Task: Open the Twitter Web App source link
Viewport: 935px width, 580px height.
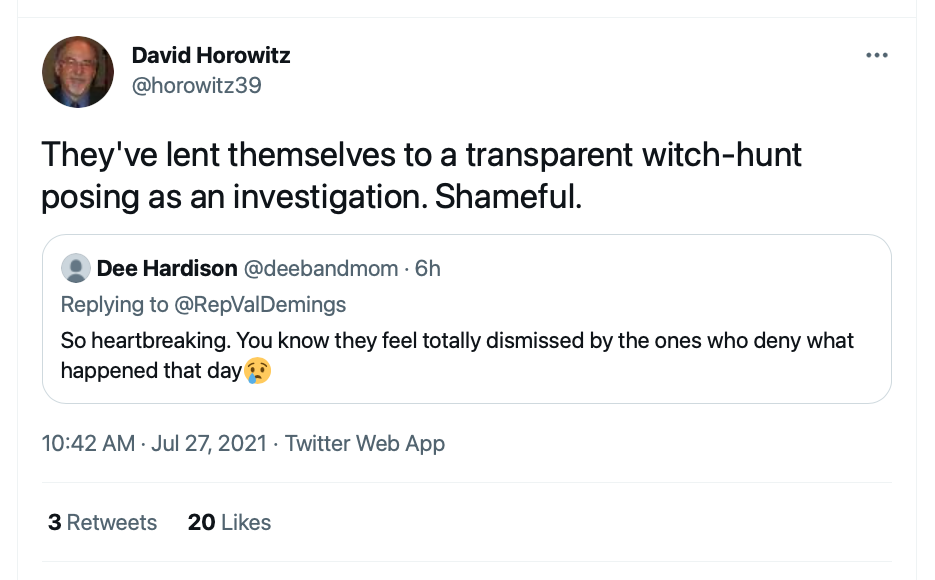Action: pyautogui.click(x=365, y=443)
